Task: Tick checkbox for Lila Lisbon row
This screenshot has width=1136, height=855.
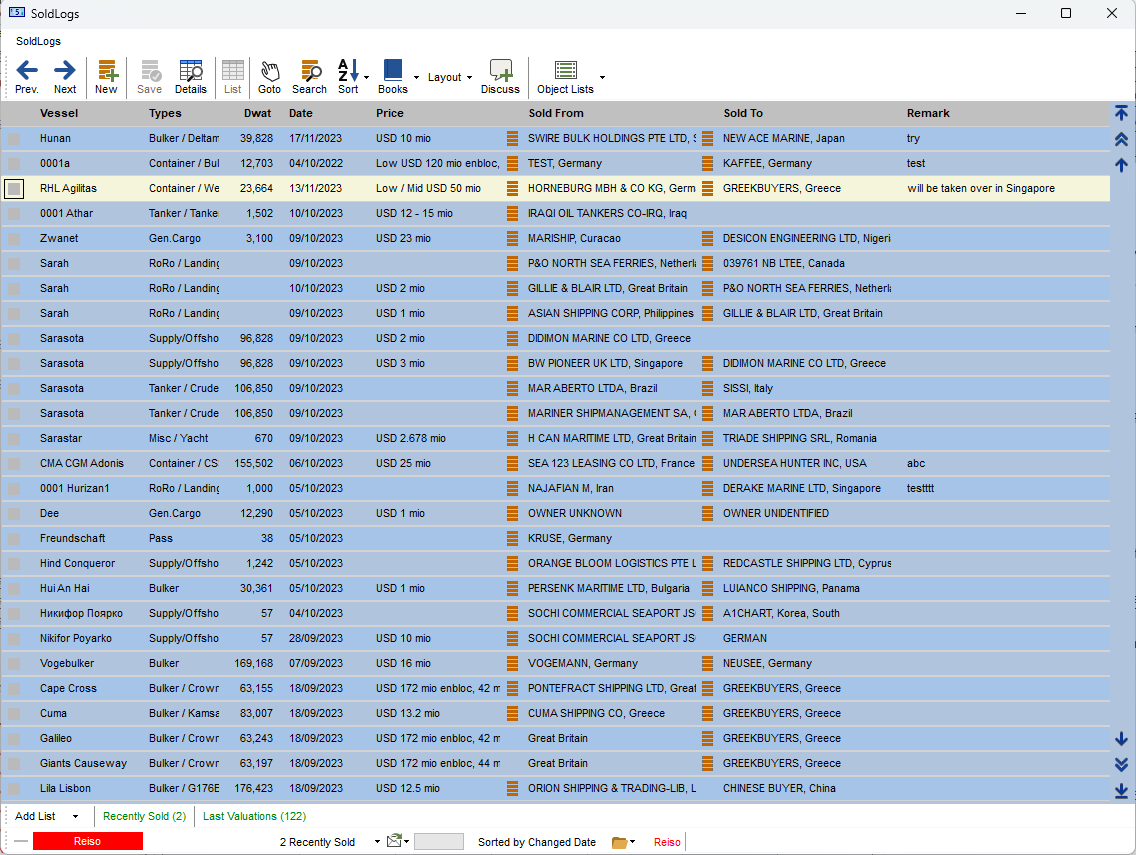Action: point(14,788)
